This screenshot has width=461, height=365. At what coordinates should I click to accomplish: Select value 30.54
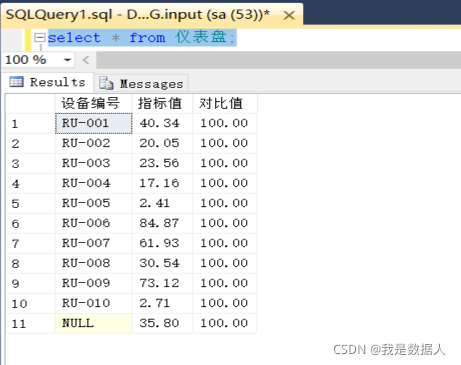(162, 263)
